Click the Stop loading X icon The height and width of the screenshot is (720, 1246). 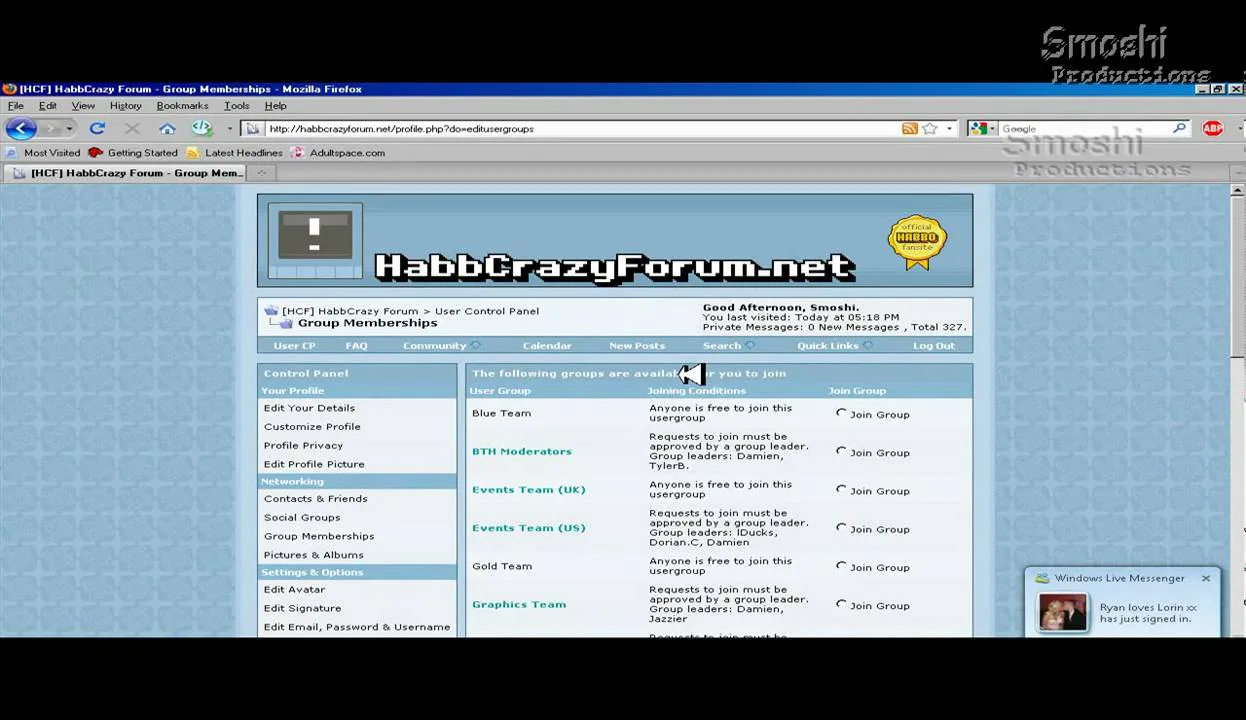pos(132,128)
